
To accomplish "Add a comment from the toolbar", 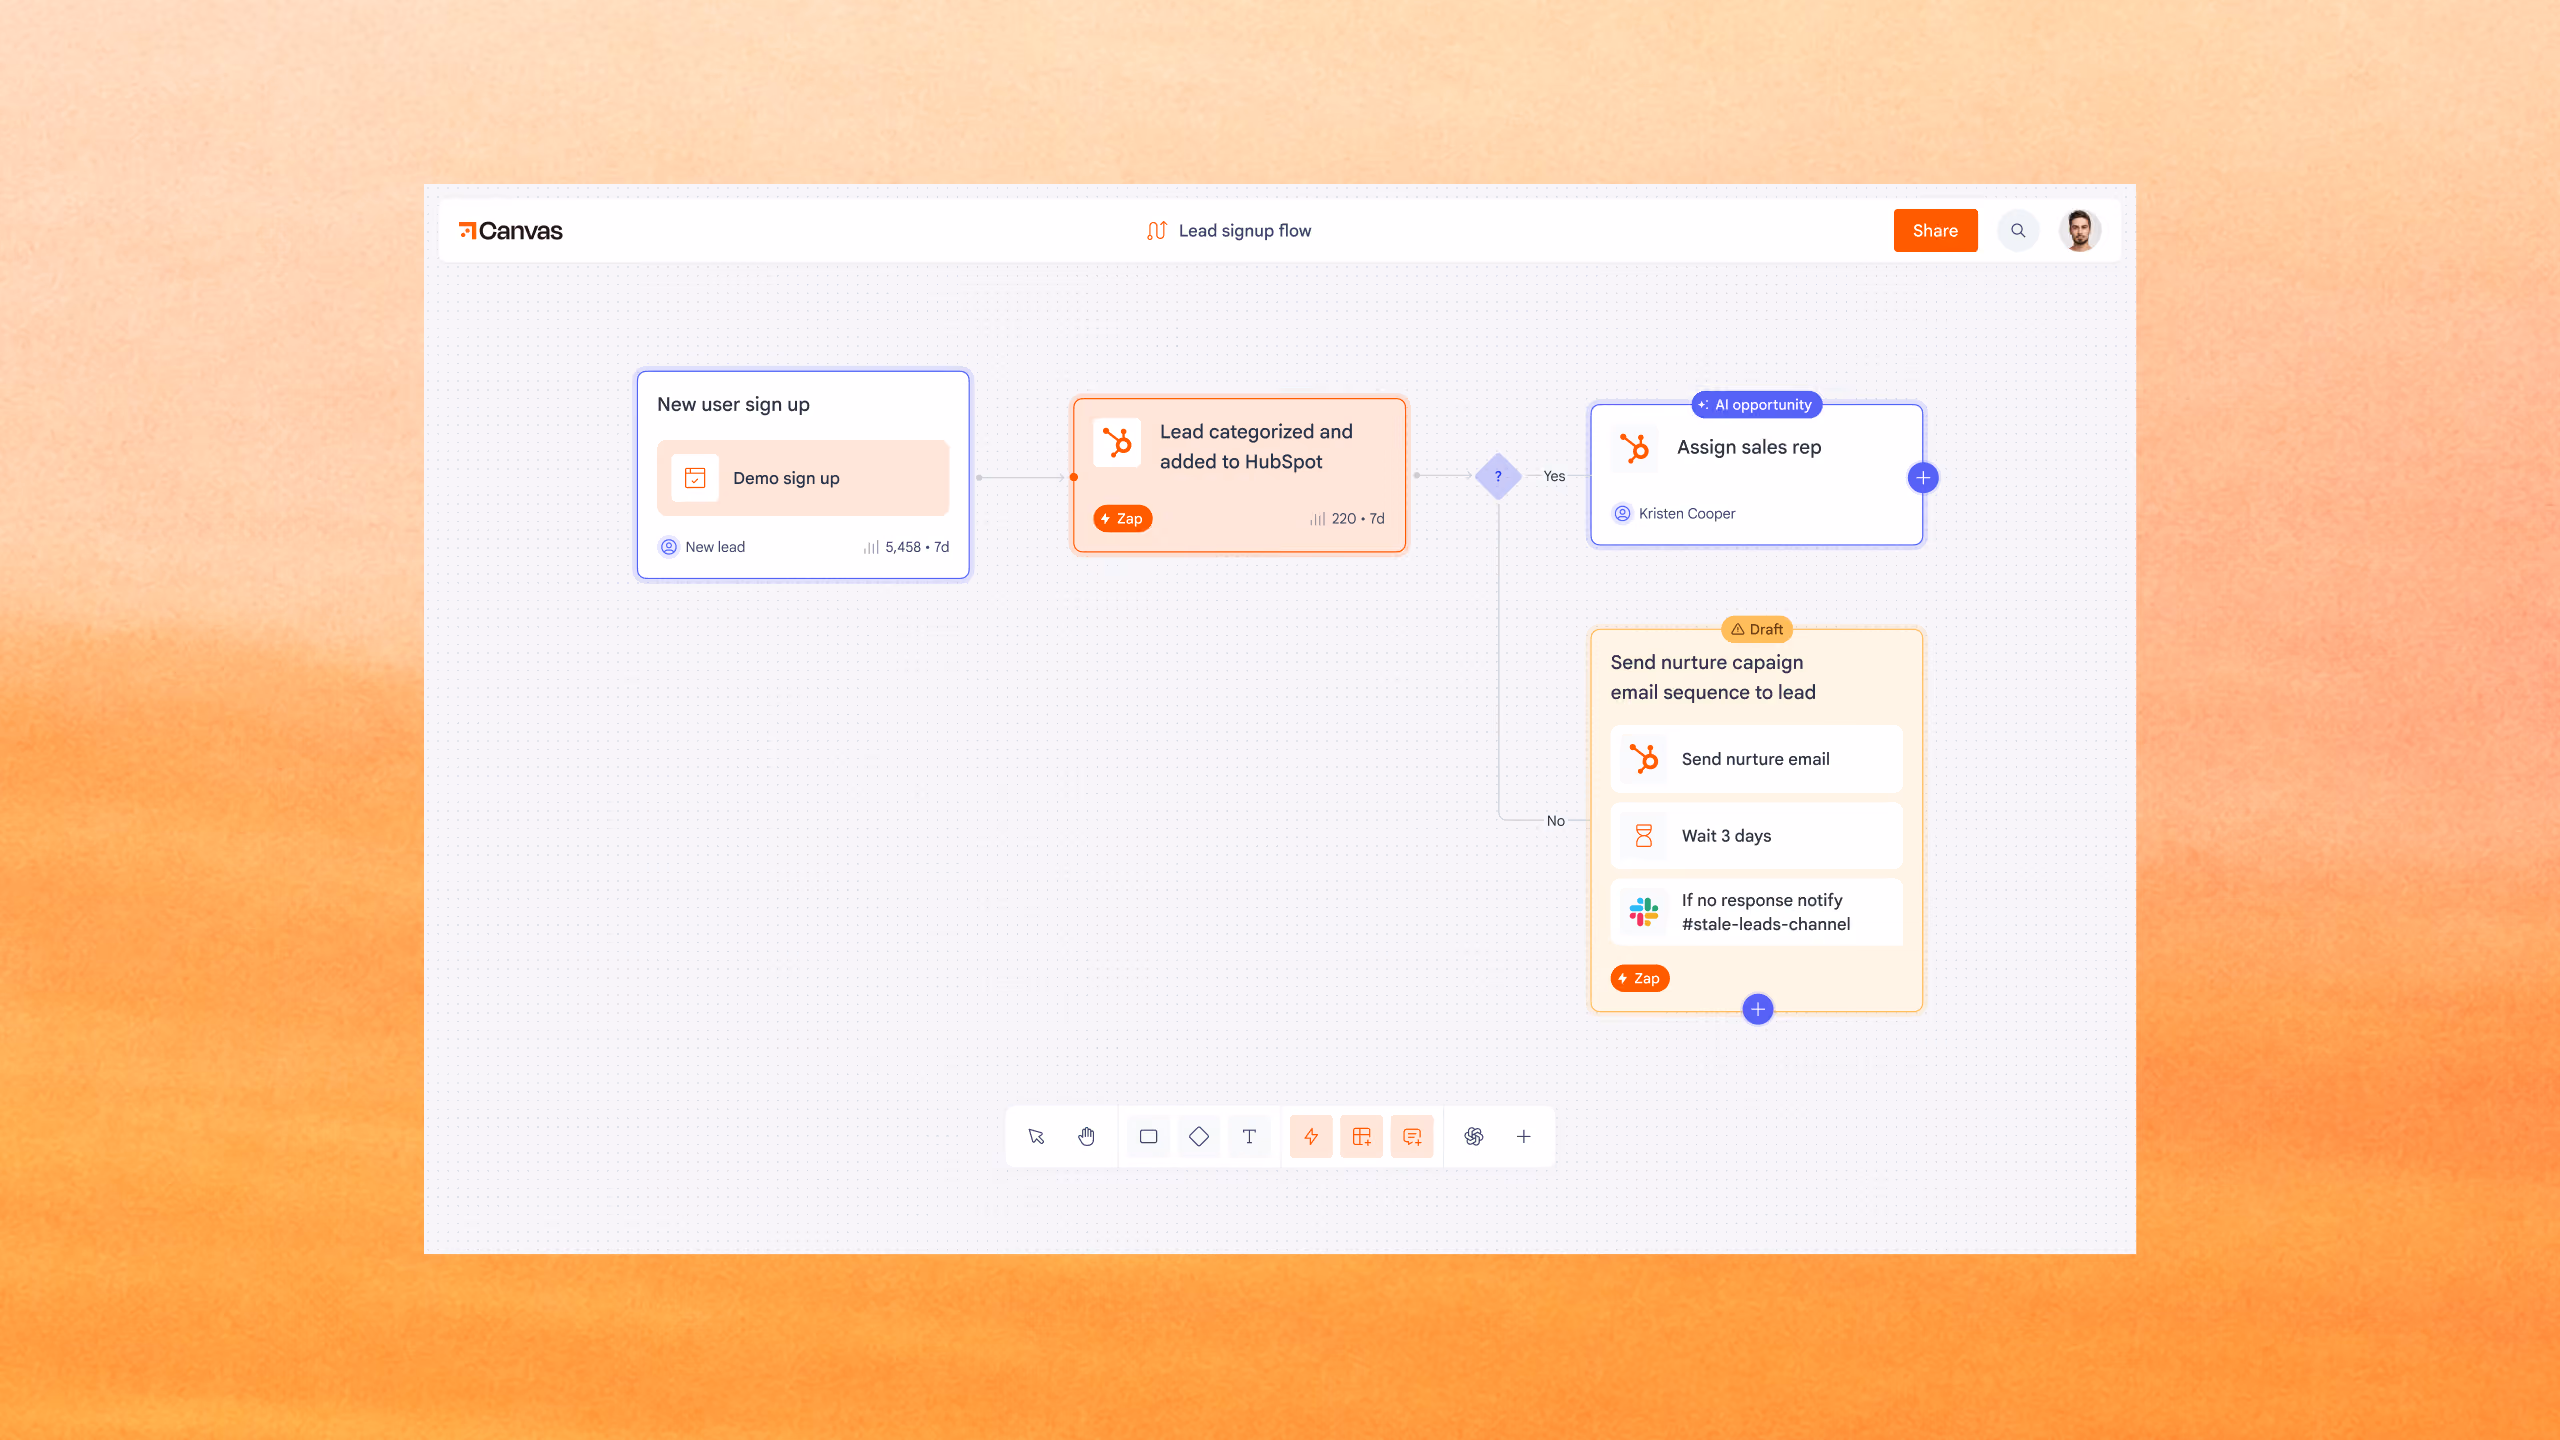I will pyautogui.click(x=1412, y=1136).
